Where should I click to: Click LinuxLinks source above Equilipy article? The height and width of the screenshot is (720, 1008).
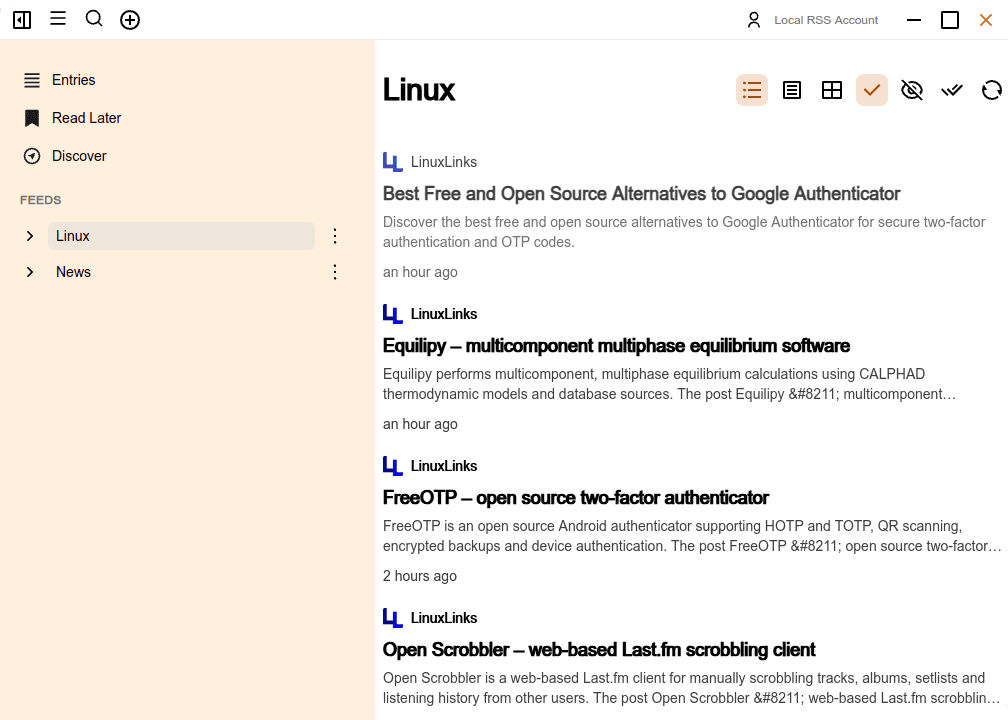pyautogui.click(x=444, y=314)
